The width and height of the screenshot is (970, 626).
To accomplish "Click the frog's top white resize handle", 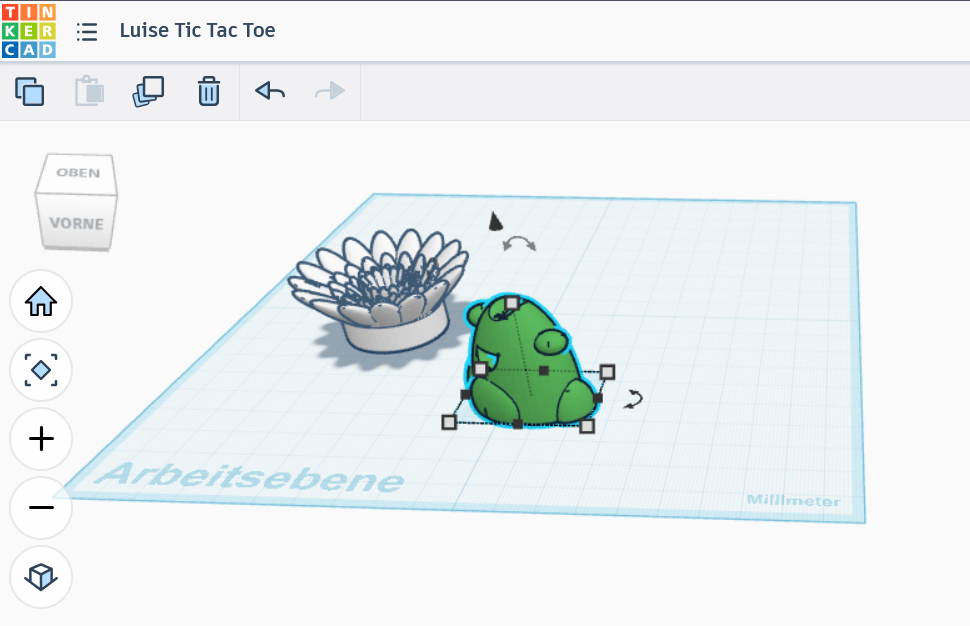I will 512,302.
